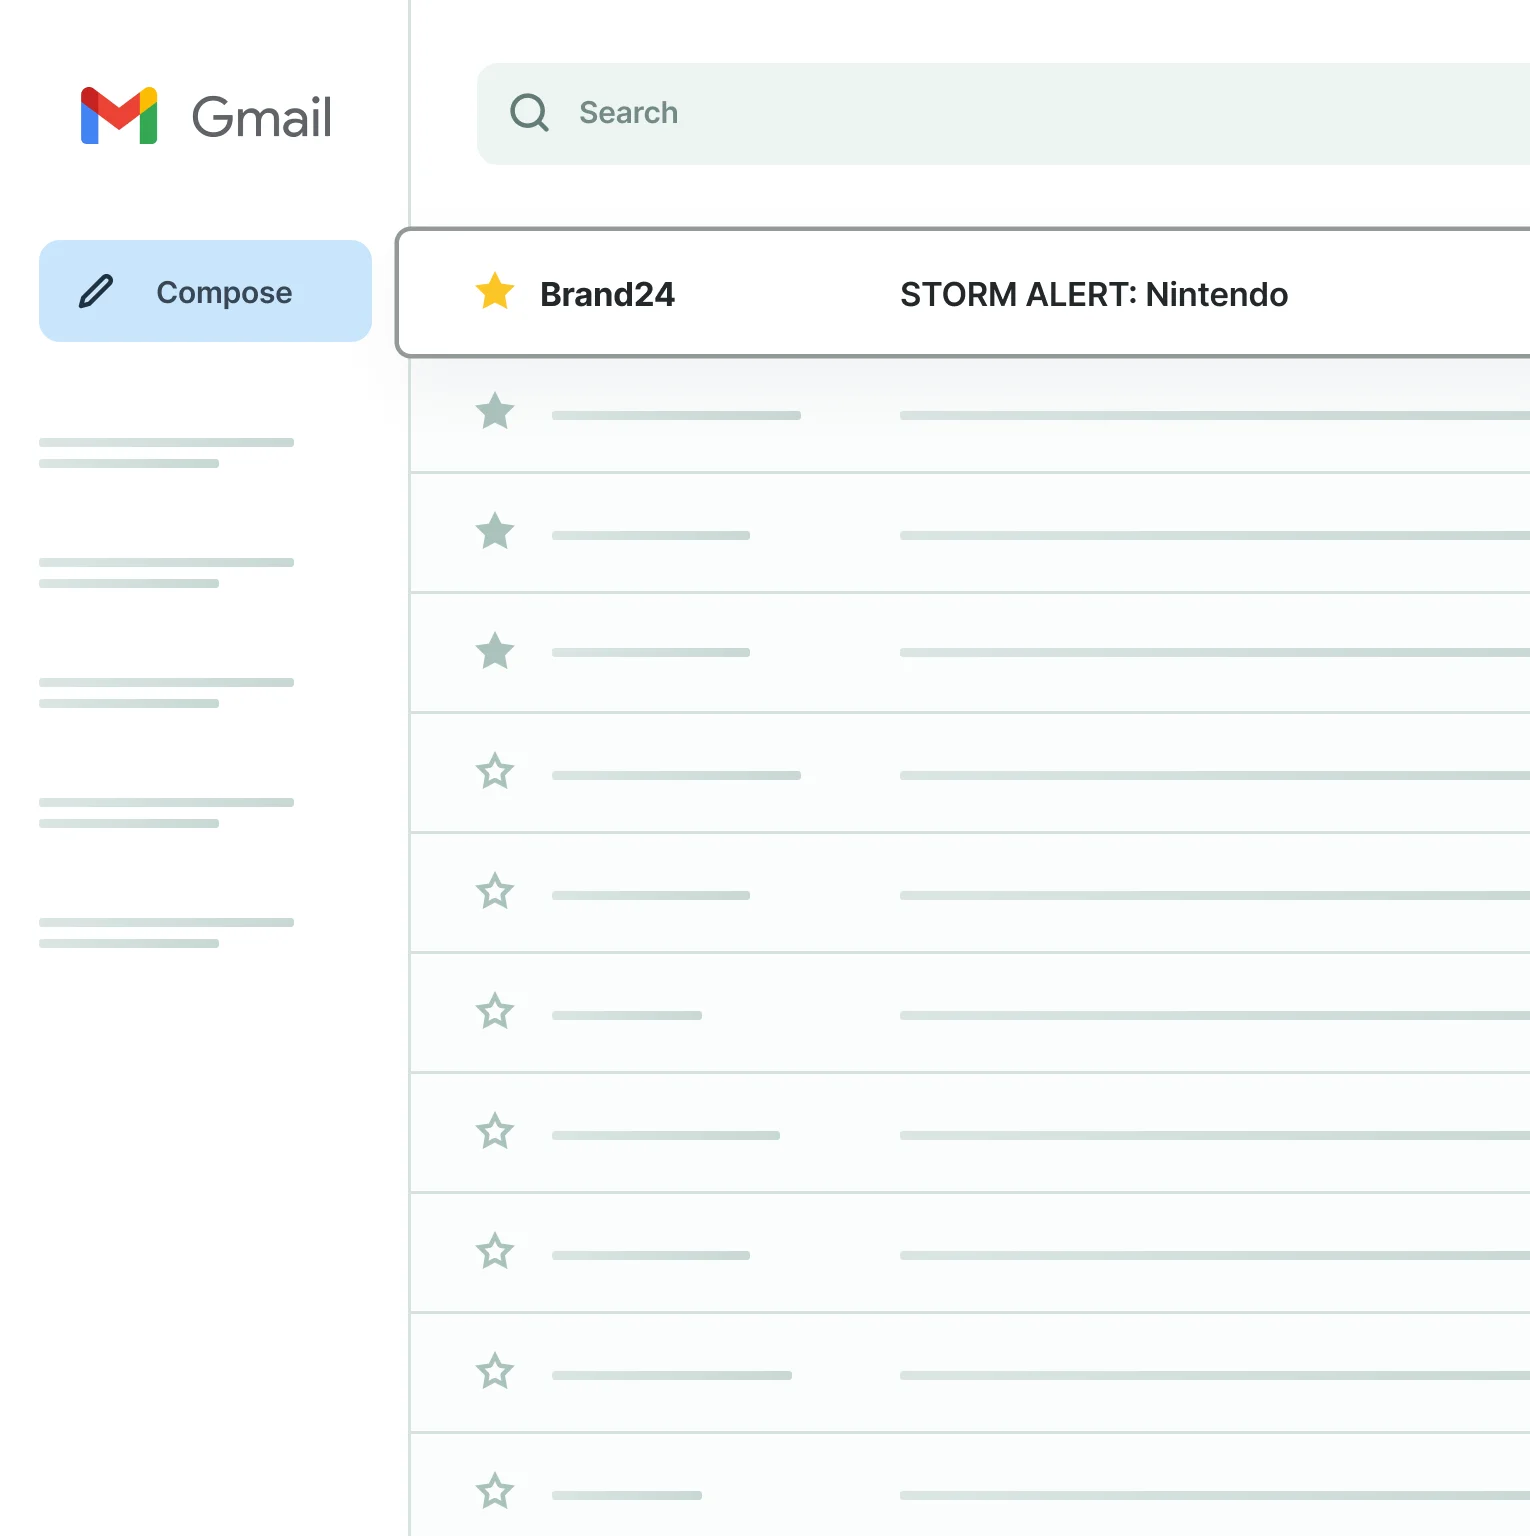
Task: Unstar the Brand24 email
Action: point(495,291)
